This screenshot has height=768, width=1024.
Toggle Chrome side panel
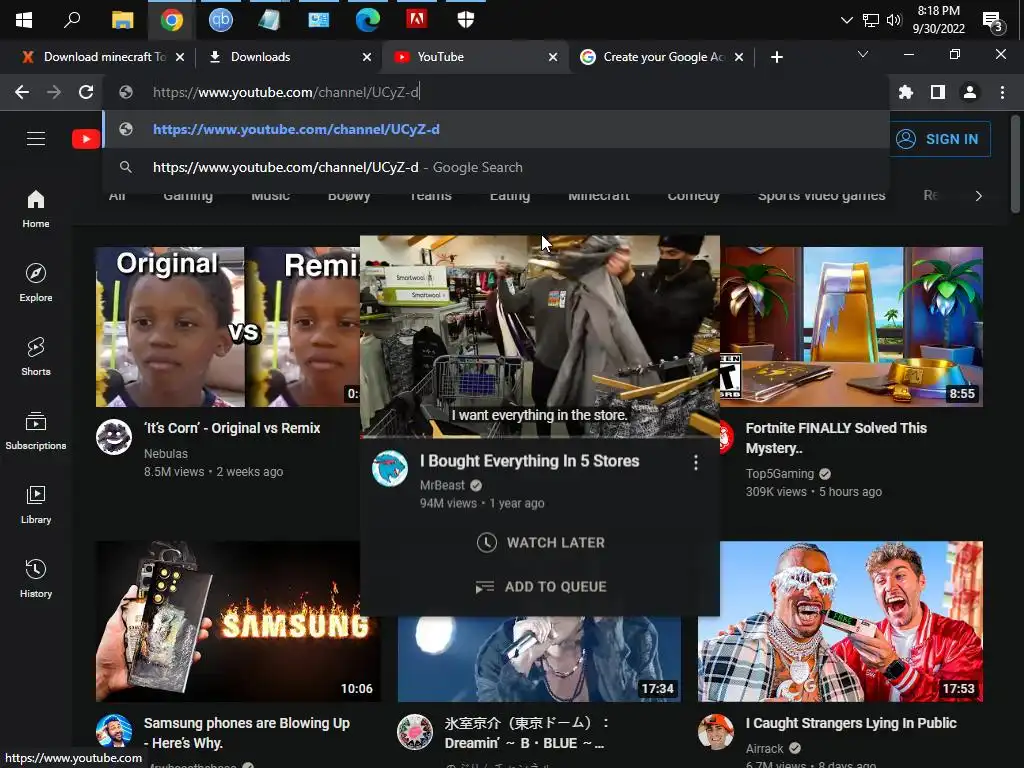click(x=938, y=92)
